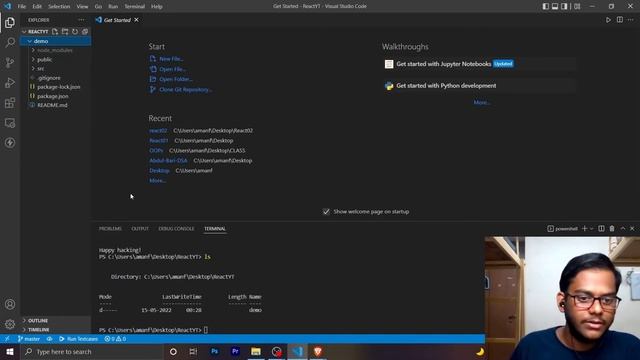640x360 pixels.
Task: Open the Terminal menu
Action: (135, 6)
